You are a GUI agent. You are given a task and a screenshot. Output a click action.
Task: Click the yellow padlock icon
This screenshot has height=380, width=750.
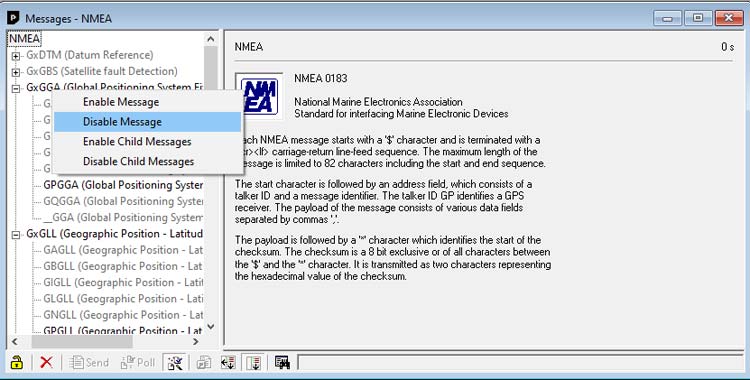pos(17,362)
